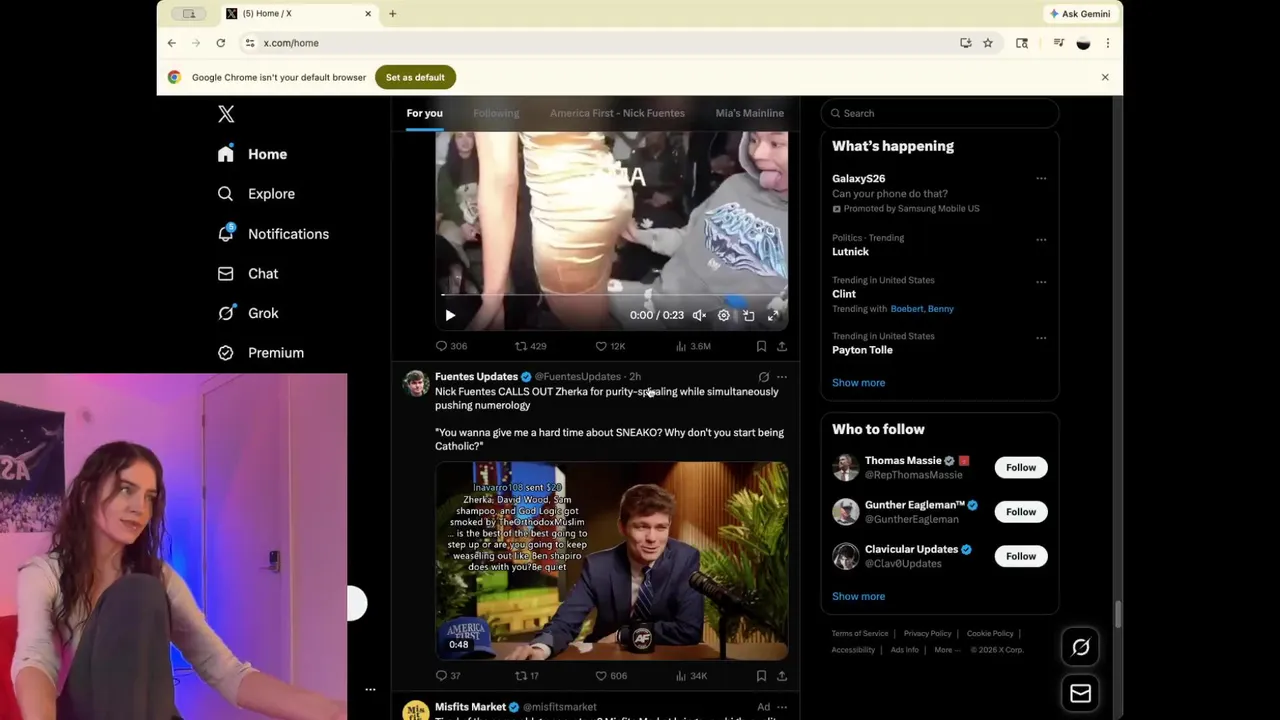Open Premium in the sidebar
1280x720 pixels.
coord(261,353)
